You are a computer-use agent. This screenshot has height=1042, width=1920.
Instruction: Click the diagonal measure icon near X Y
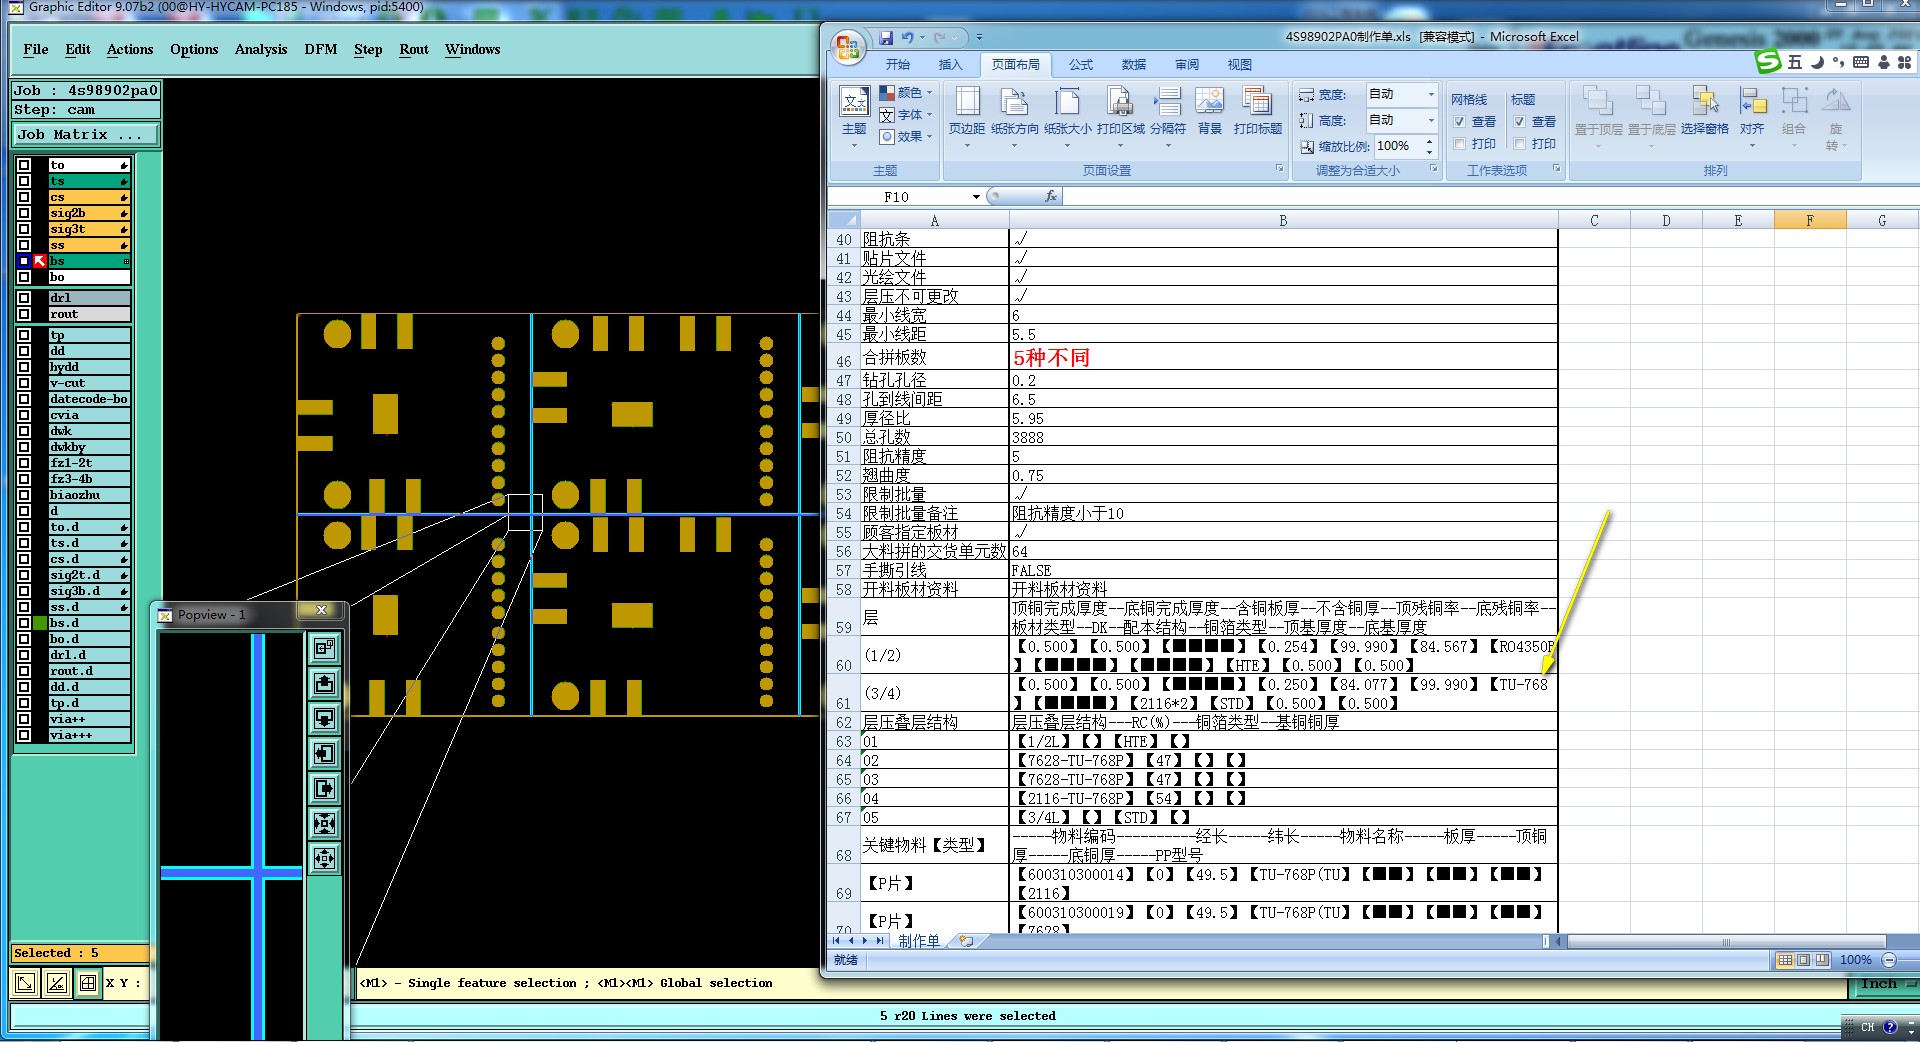point(25,983)
